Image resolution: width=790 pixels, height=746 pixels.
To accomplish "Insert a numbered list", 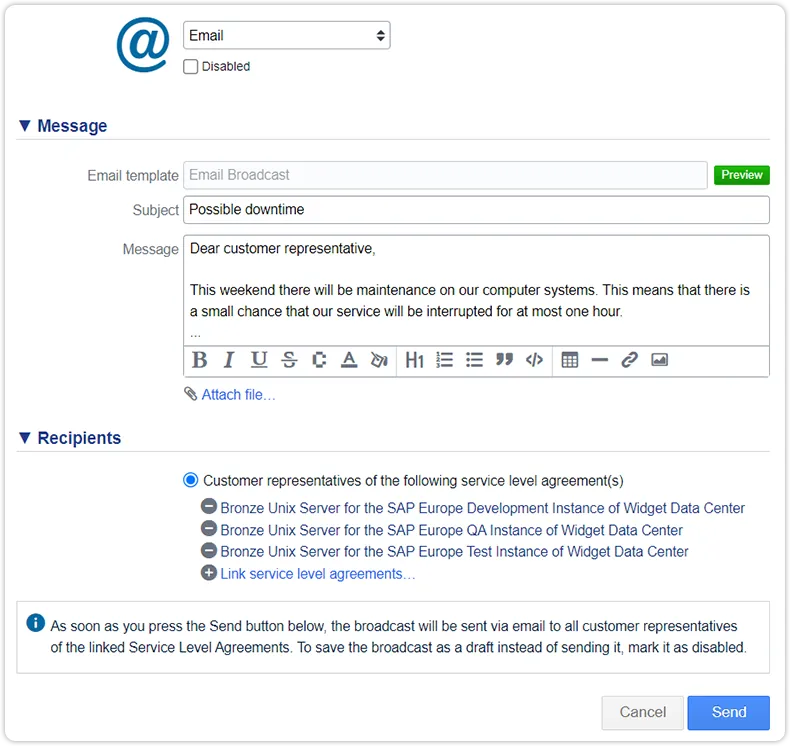I will pyautogui.click(x=444, y=360).
